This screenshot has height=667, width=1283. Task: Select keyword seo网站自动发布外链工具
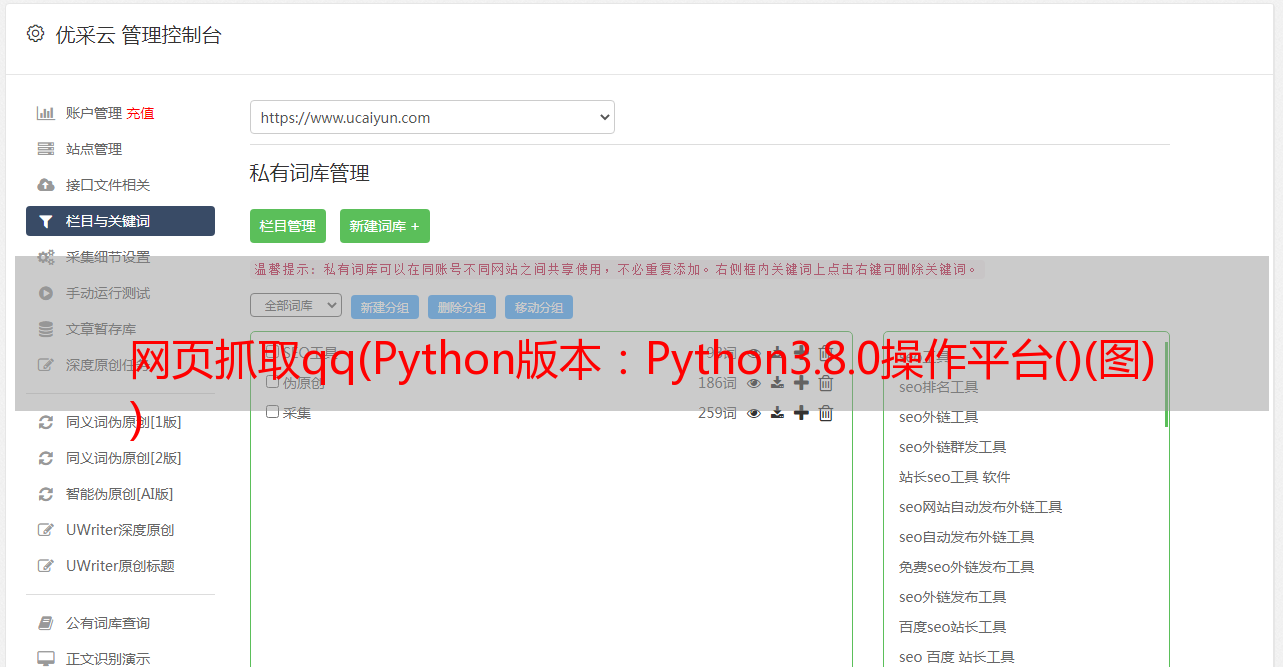[x=981, y=507]
